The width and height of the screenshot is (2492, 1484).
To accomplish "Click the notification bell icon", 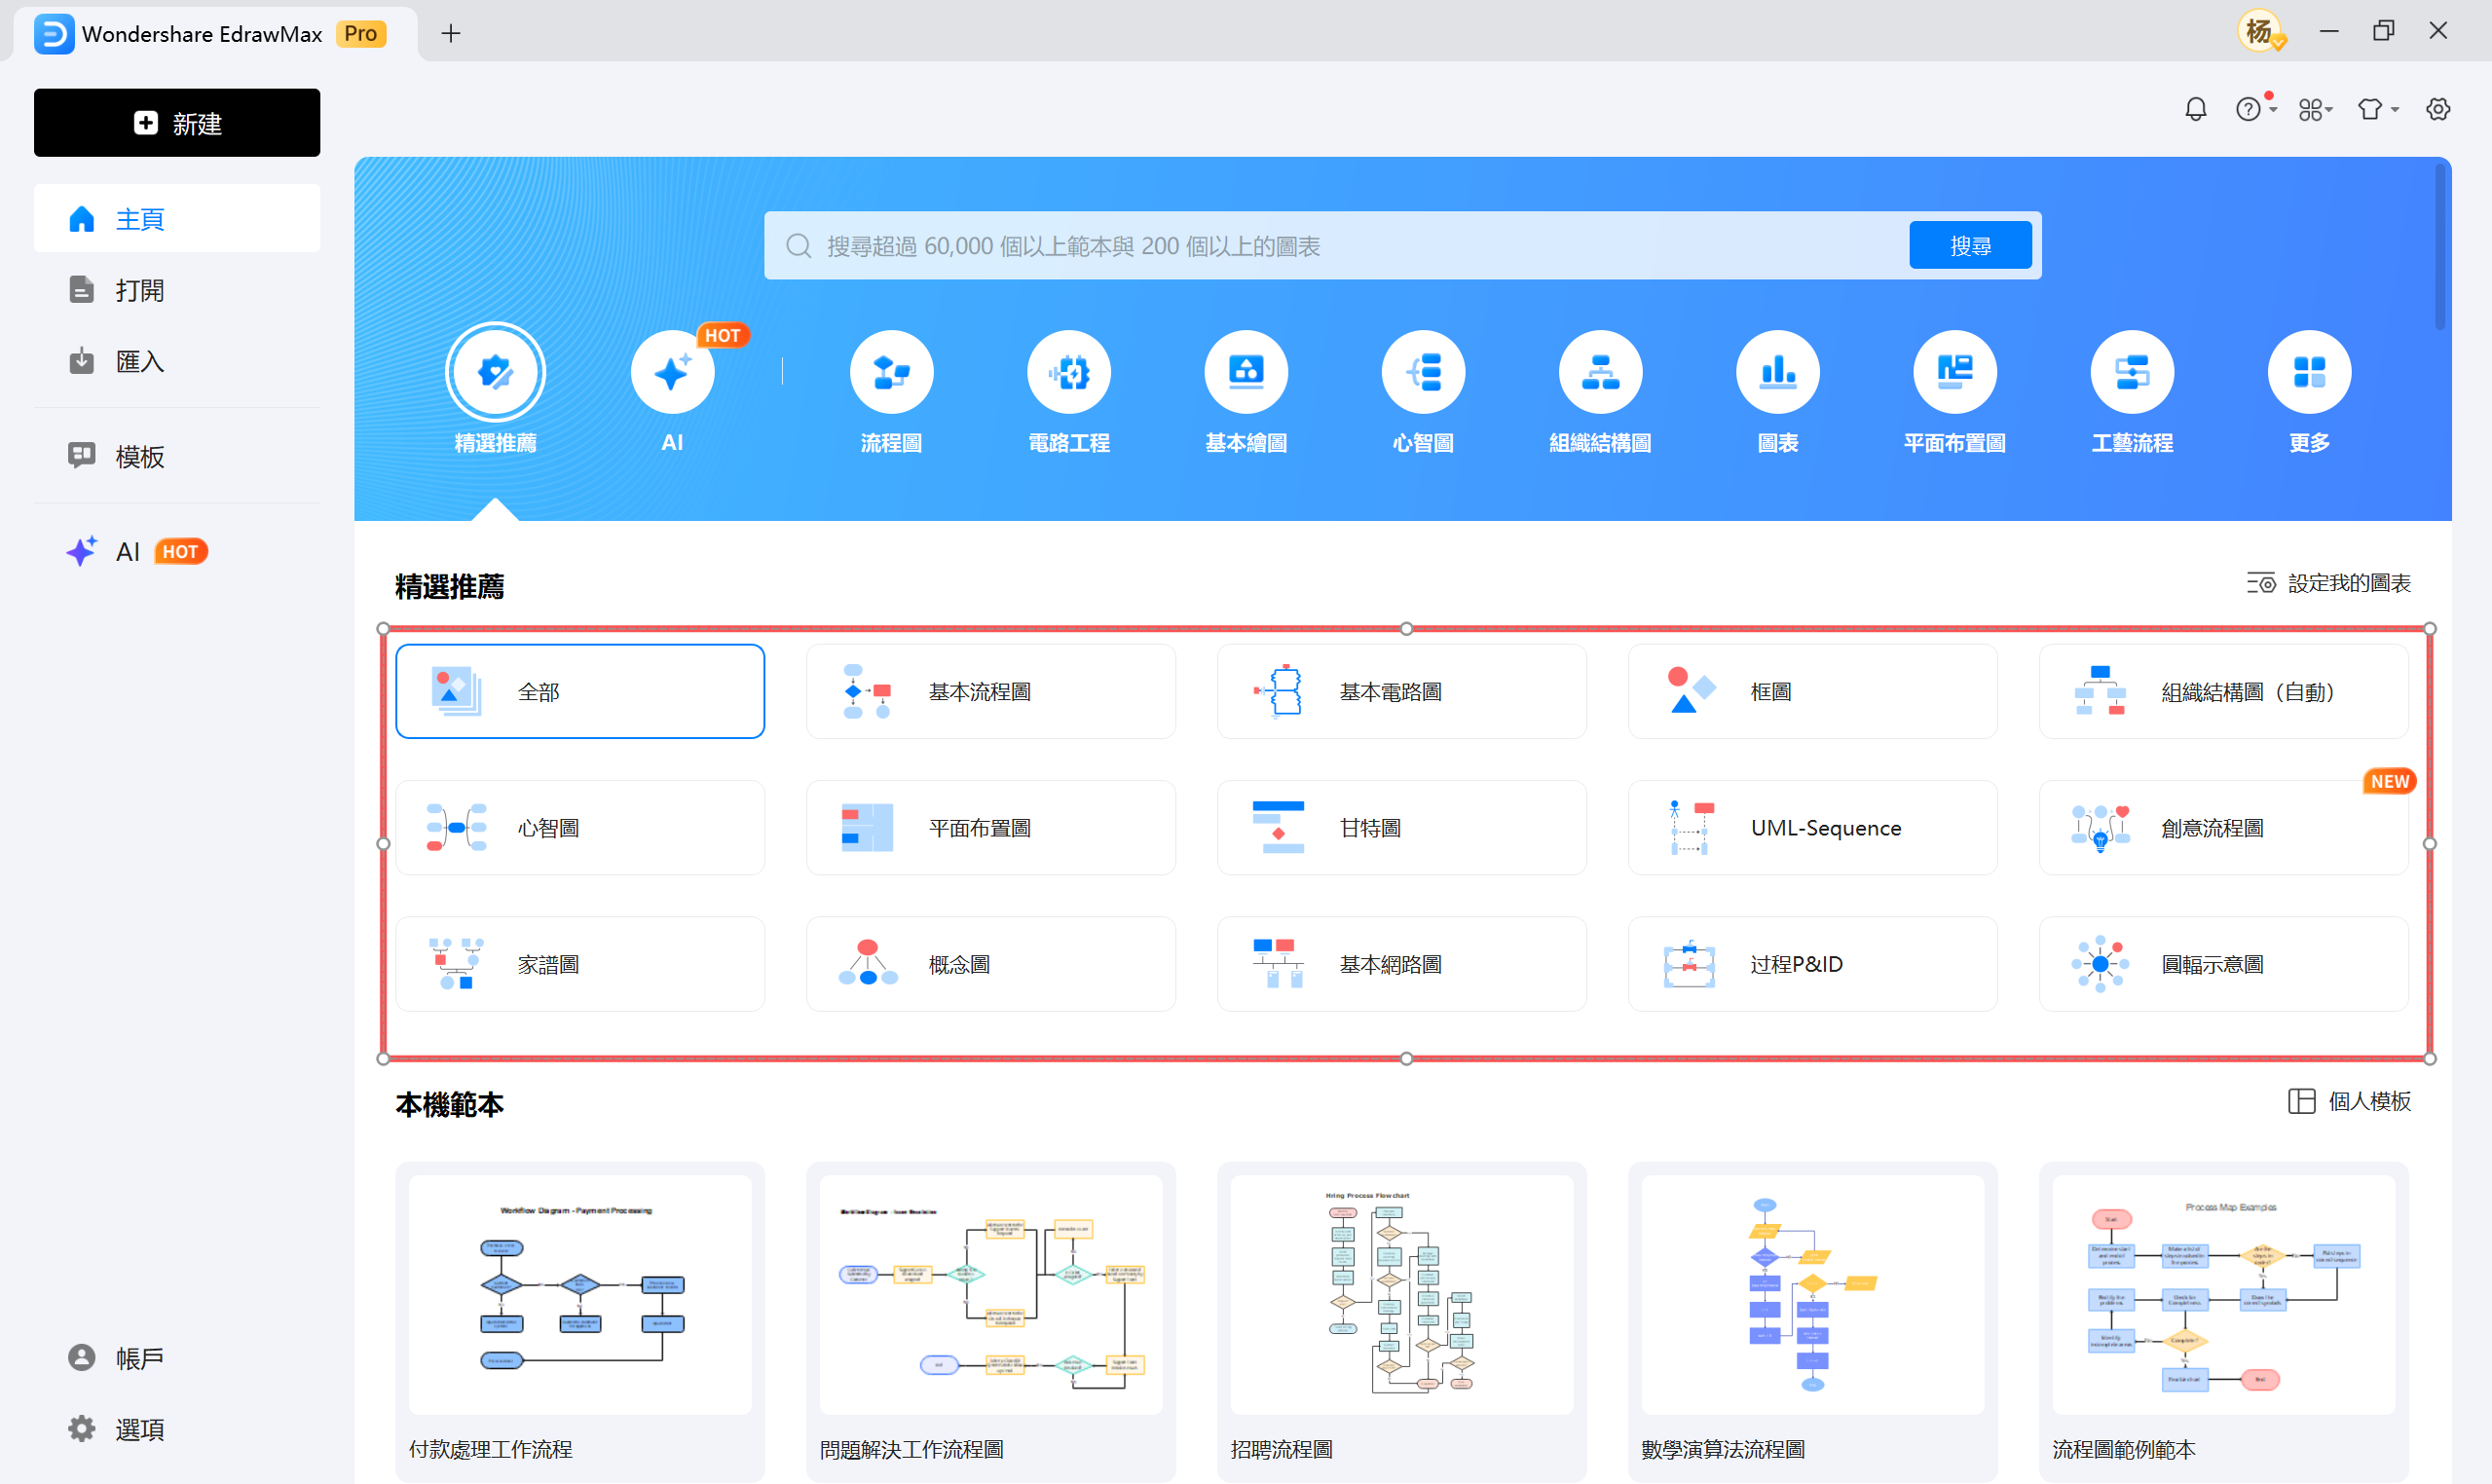I will coord(2195,109).
